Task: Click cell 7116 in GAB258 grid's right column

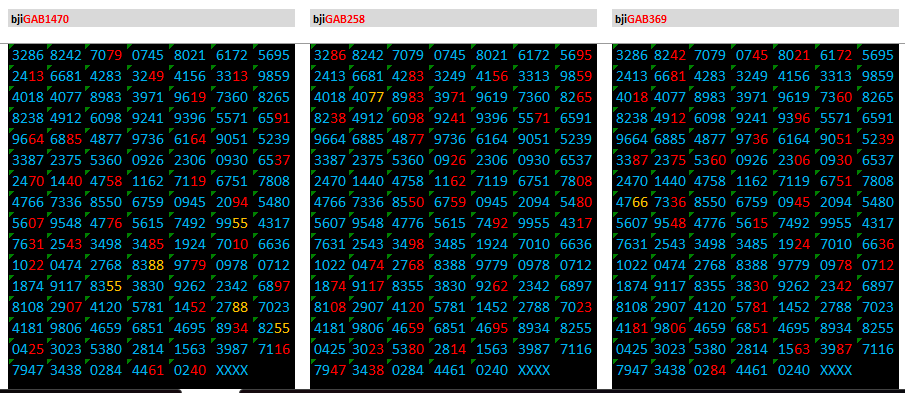Action: click(576, 349)
